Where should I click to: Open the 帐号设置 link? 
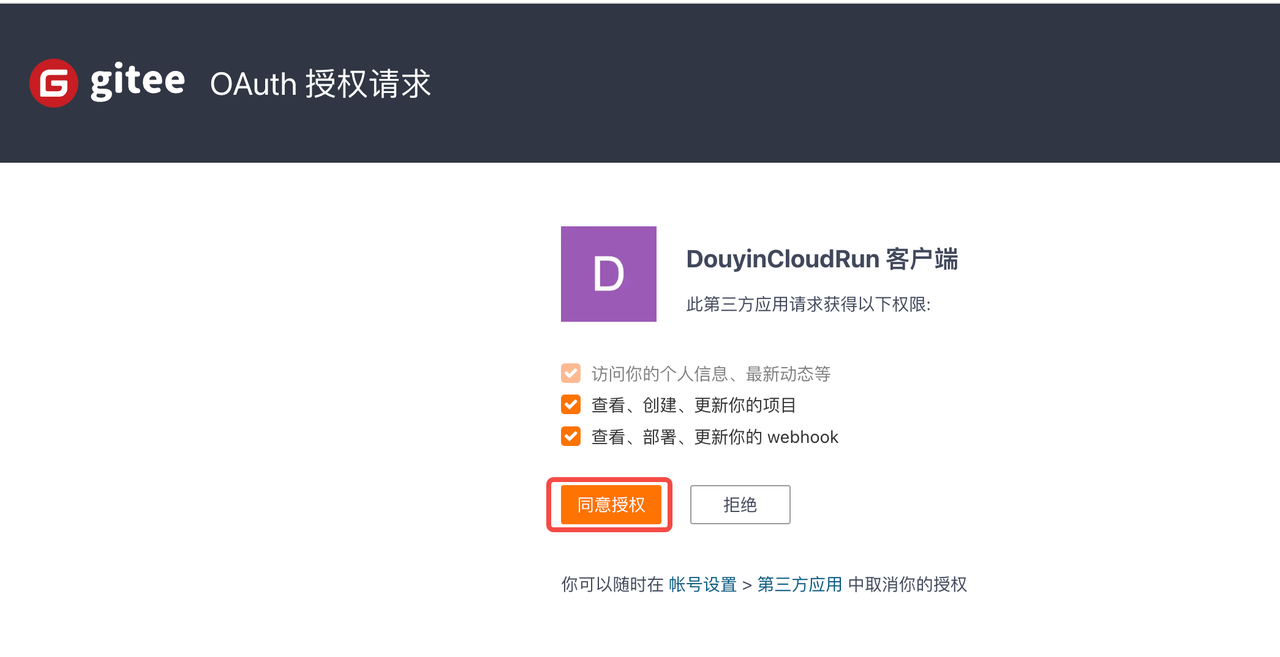point(702,585)
